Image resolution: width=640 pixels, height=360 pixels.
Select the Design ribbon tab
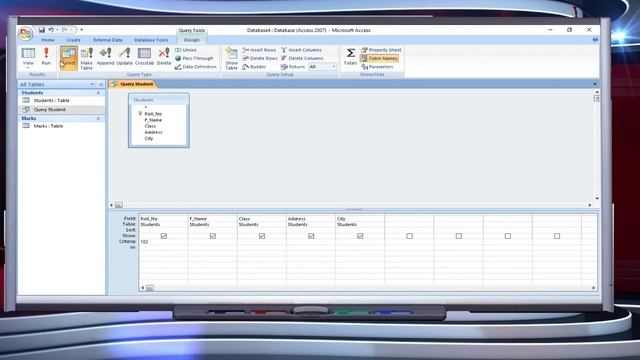click(191, 40)
